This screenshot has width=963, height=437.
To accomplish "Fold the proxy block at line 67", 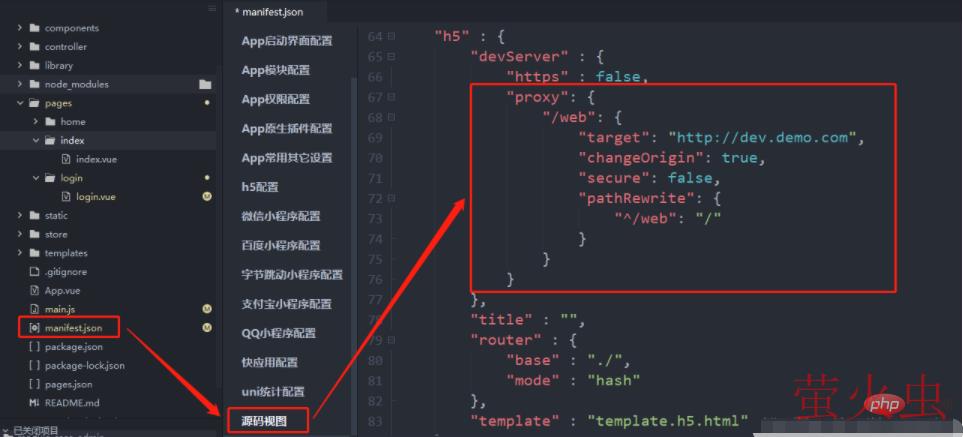I will click(x=391, y=97).
